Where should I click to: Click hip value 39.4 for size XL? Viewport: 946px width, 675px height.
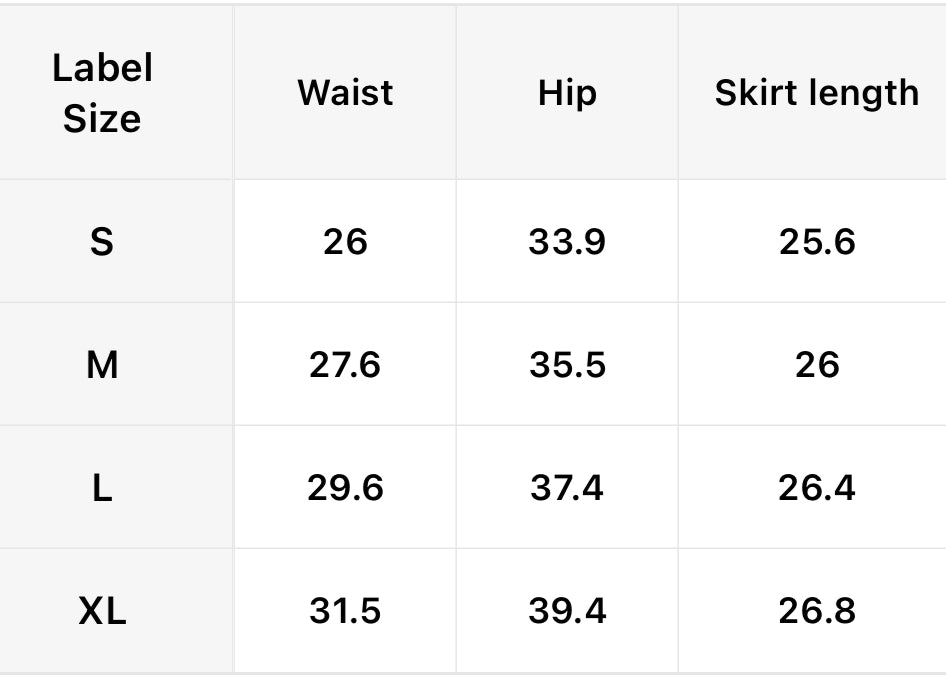pyautogui.click(x=567, y=611)
